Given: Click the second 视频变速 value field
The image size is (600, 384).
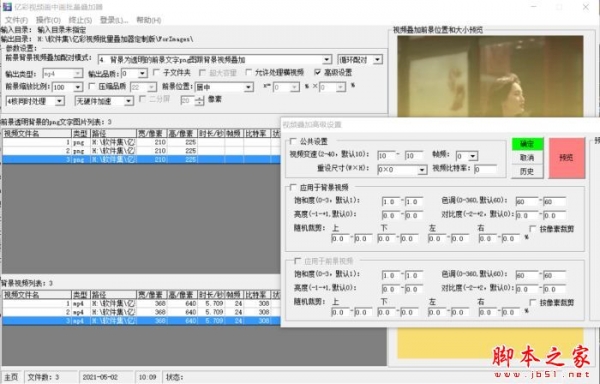Looking at the screenshot, I should point(414,156).
